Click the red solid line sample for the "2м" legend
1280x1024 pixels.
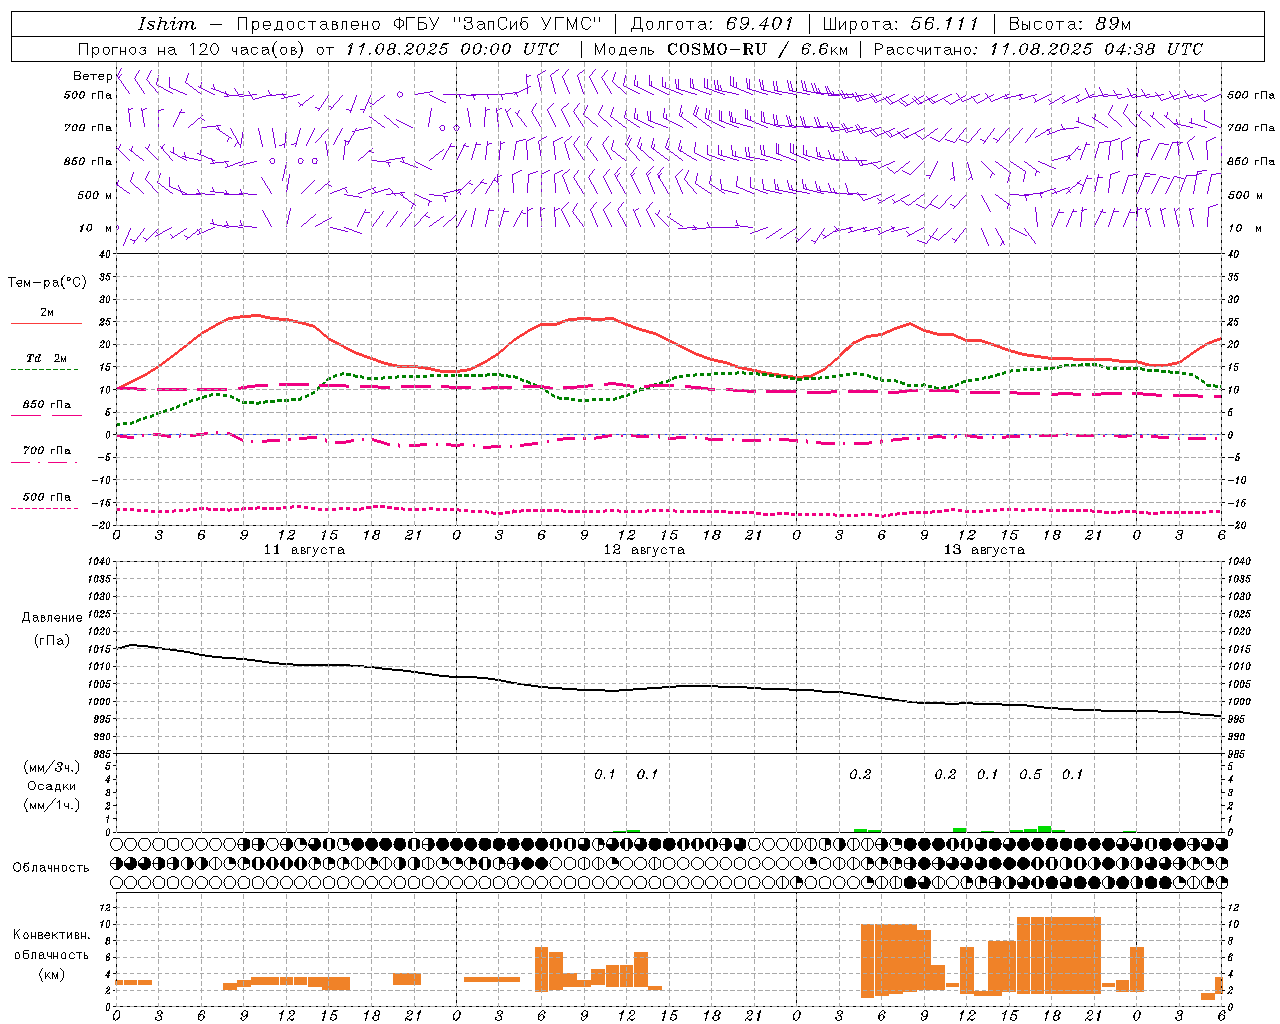pos(46,324)
